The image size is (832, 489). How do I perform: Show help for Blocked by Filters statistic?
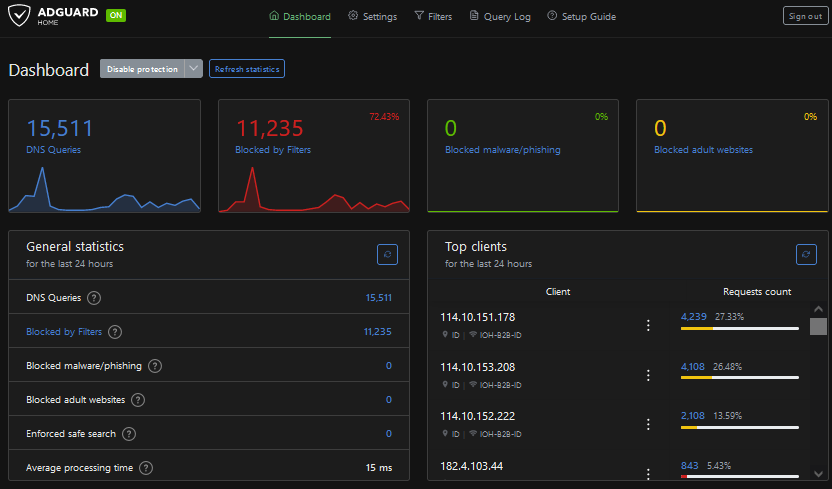115,332
